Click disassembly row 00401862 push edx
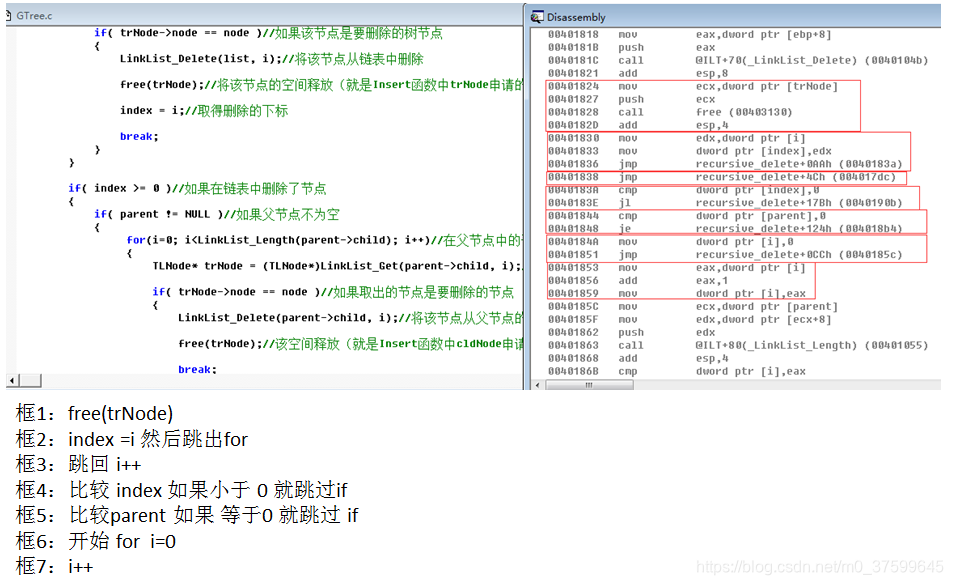This screenshot has width=953, height=585. (x=631, y=332)
